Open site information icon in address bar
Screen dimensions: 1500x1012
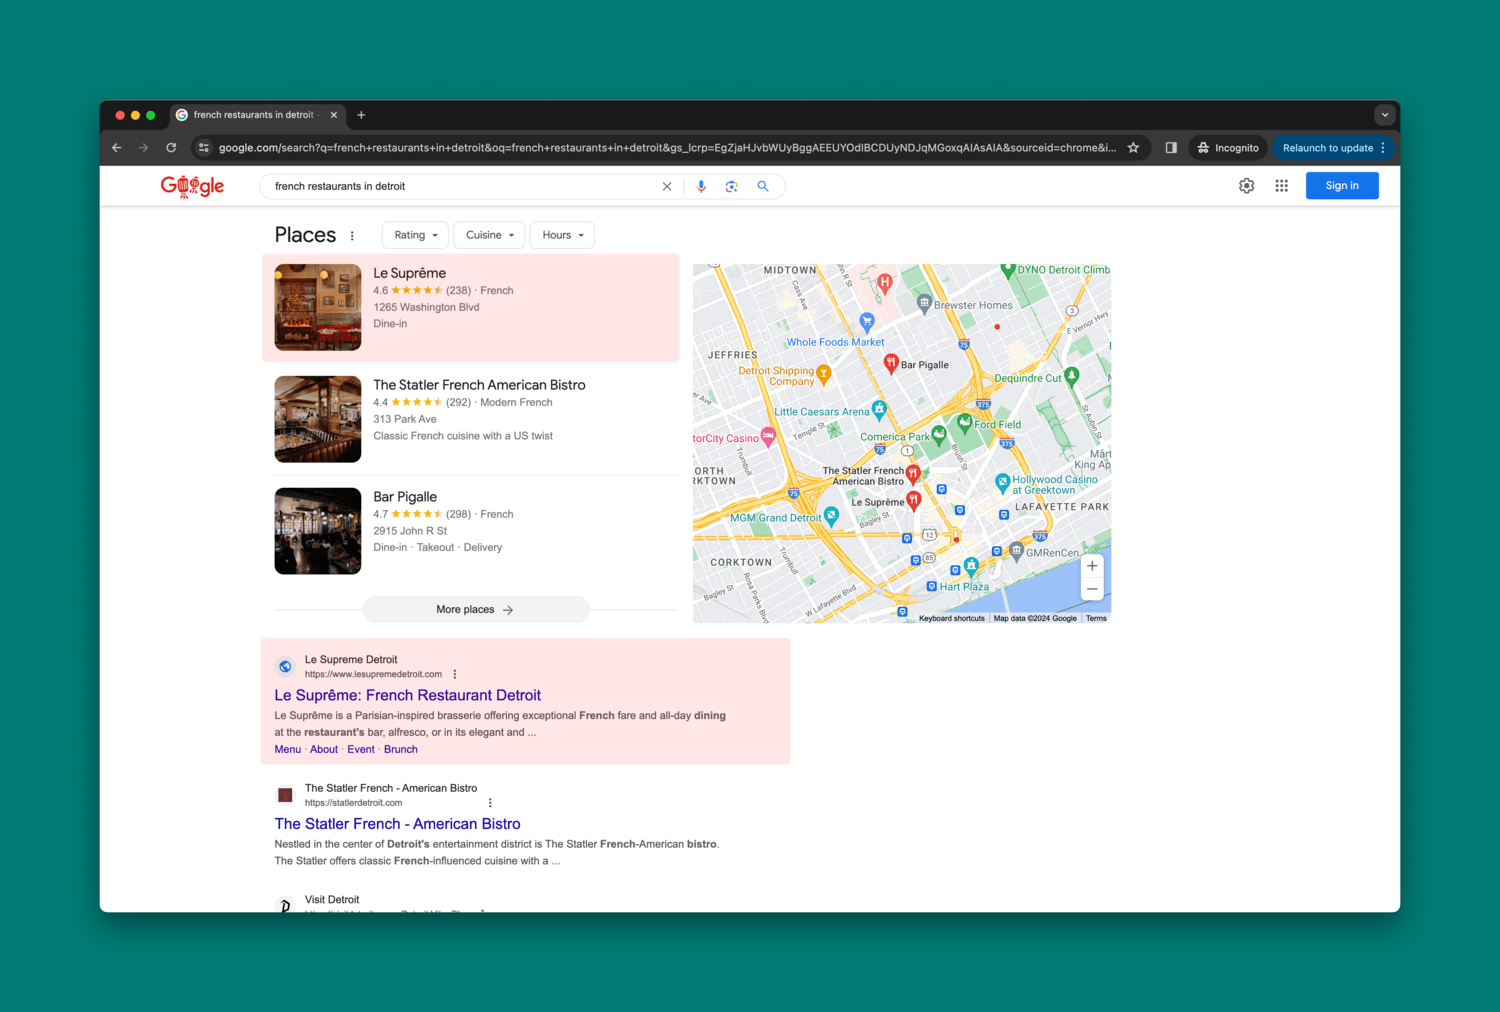click(x=204, y=147)
